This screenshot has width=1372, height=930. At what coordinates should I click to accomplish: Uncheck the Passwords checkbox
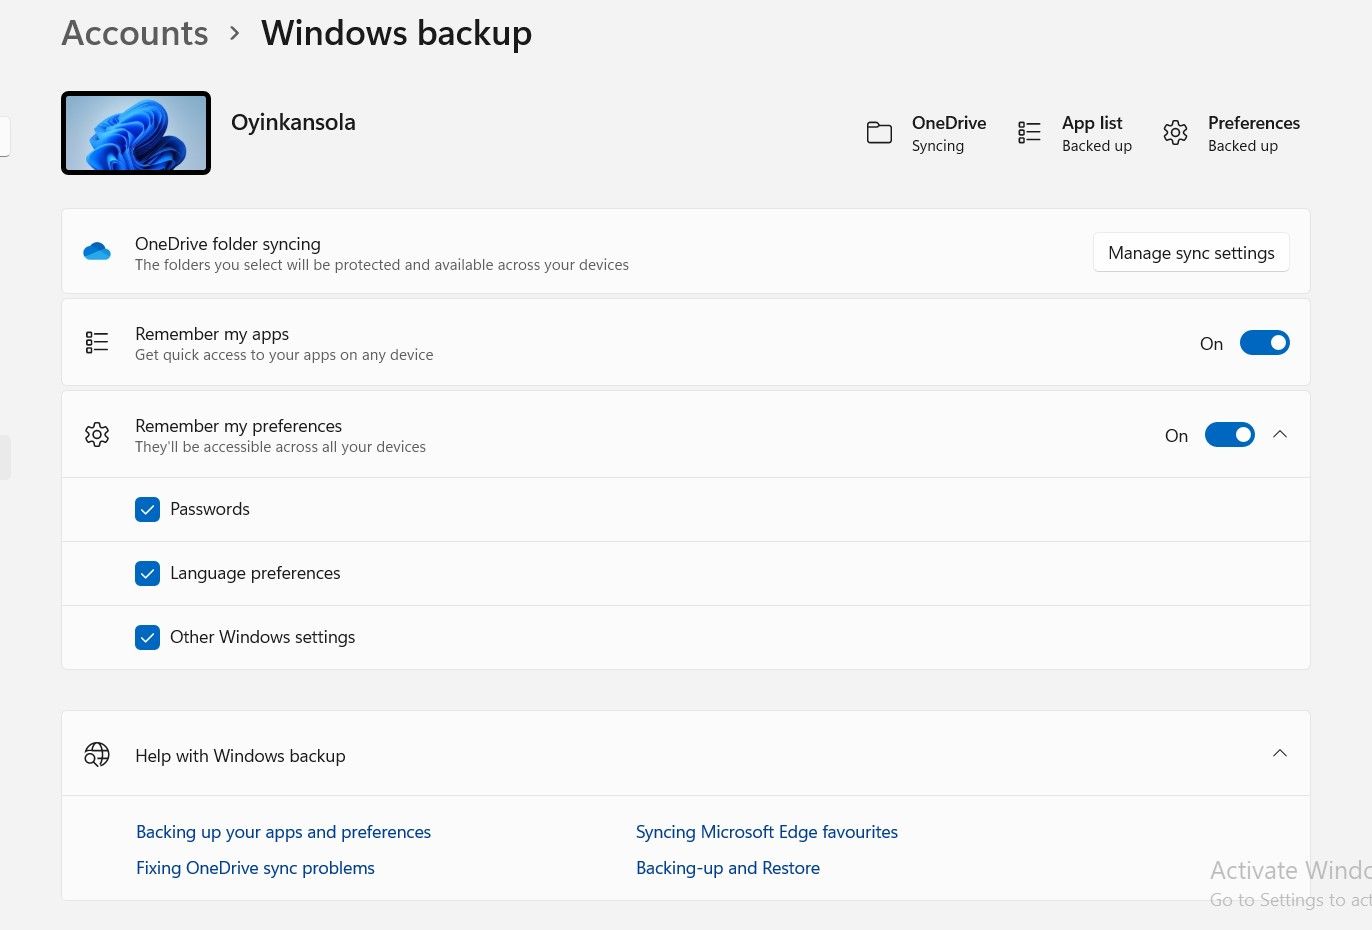[x=147, y=509]
